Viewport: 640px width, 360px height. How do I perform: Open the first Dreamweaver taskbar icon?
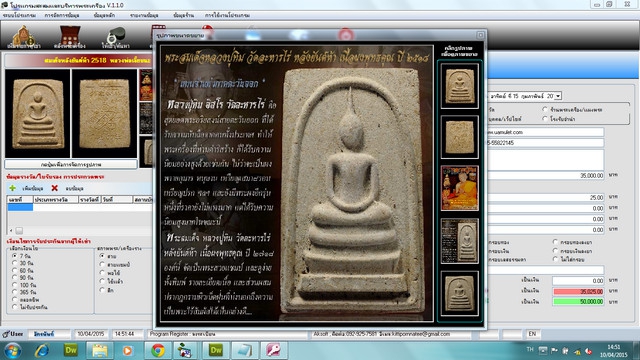coord(71,350)
